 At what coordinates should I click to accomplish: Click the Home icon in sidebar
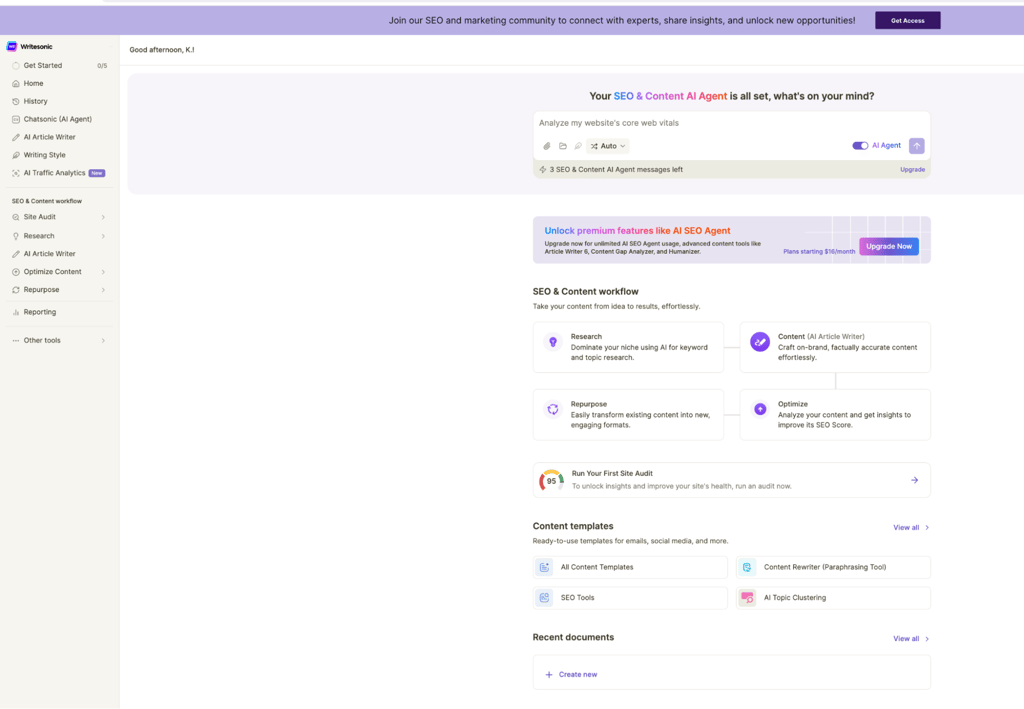point(16,84)
